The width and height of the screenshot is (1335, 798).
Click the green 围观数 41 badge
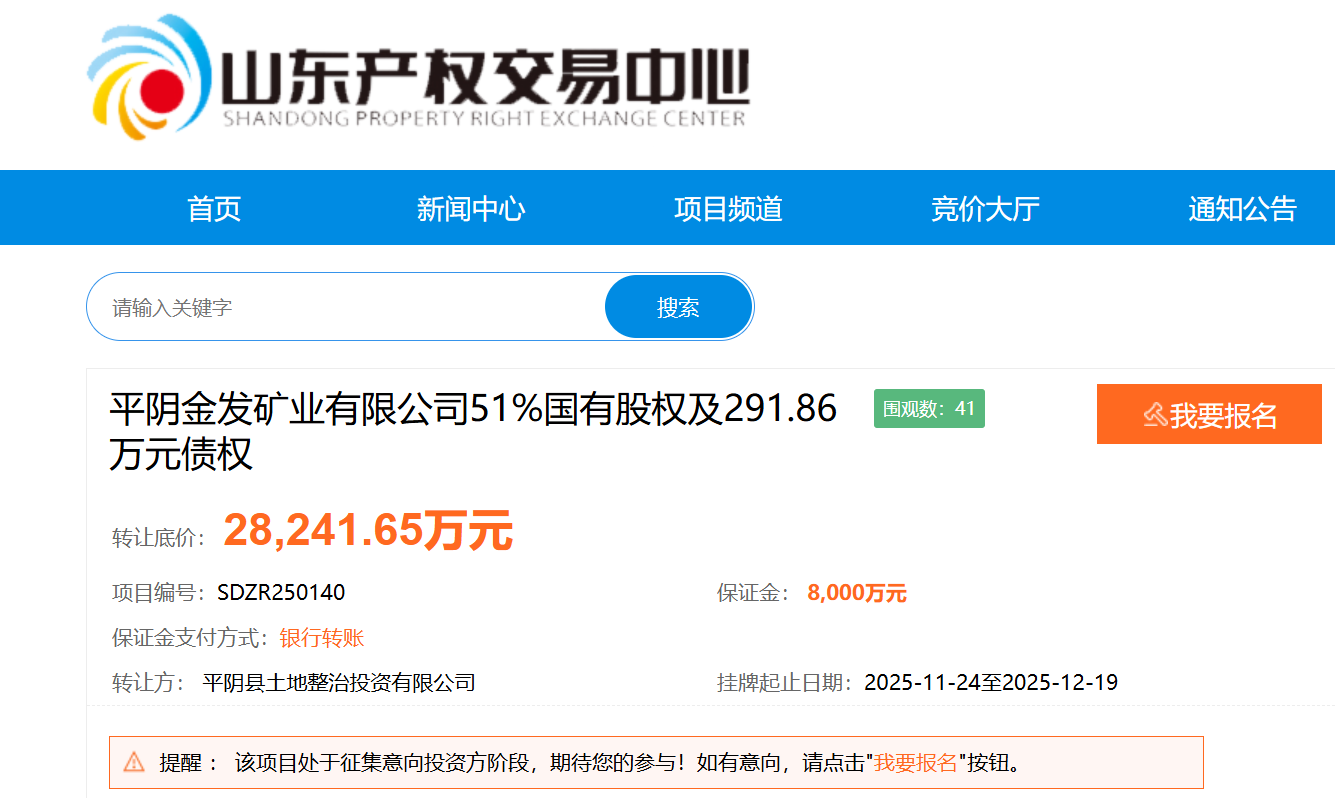click(x=929, y=408)
